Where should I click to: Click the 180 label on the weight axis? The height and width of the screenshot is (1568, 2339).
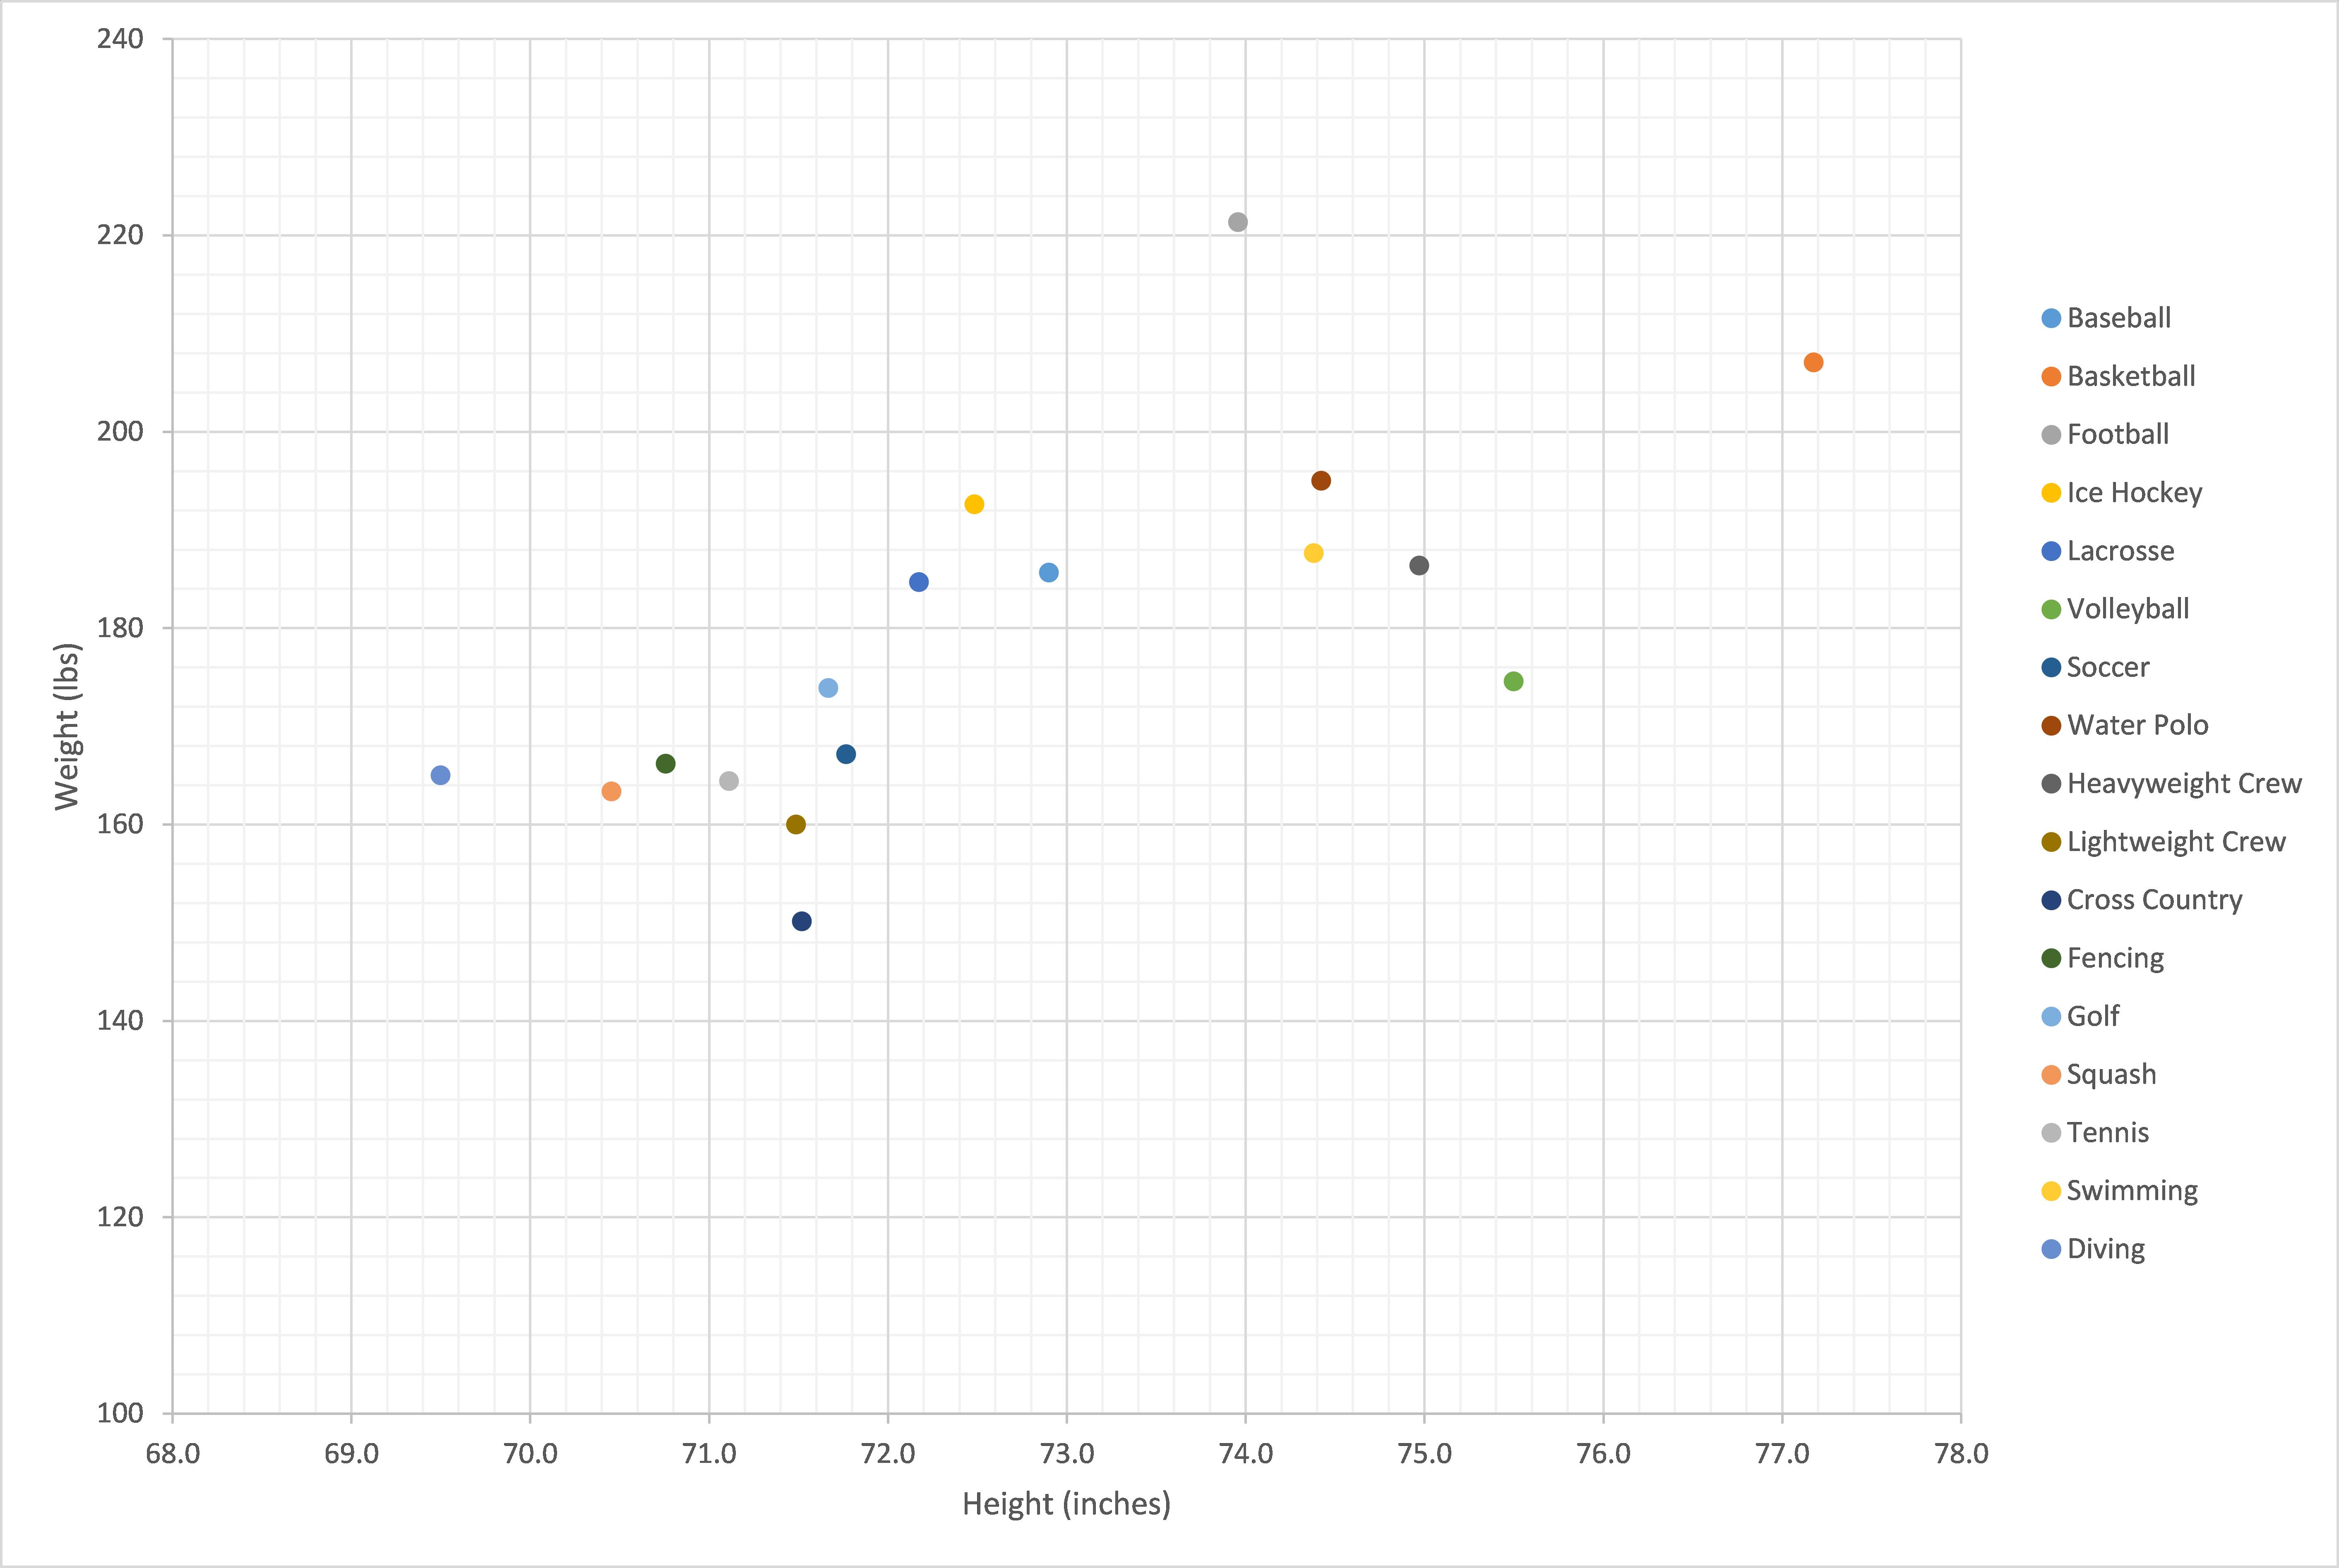(x=121, y=628)
